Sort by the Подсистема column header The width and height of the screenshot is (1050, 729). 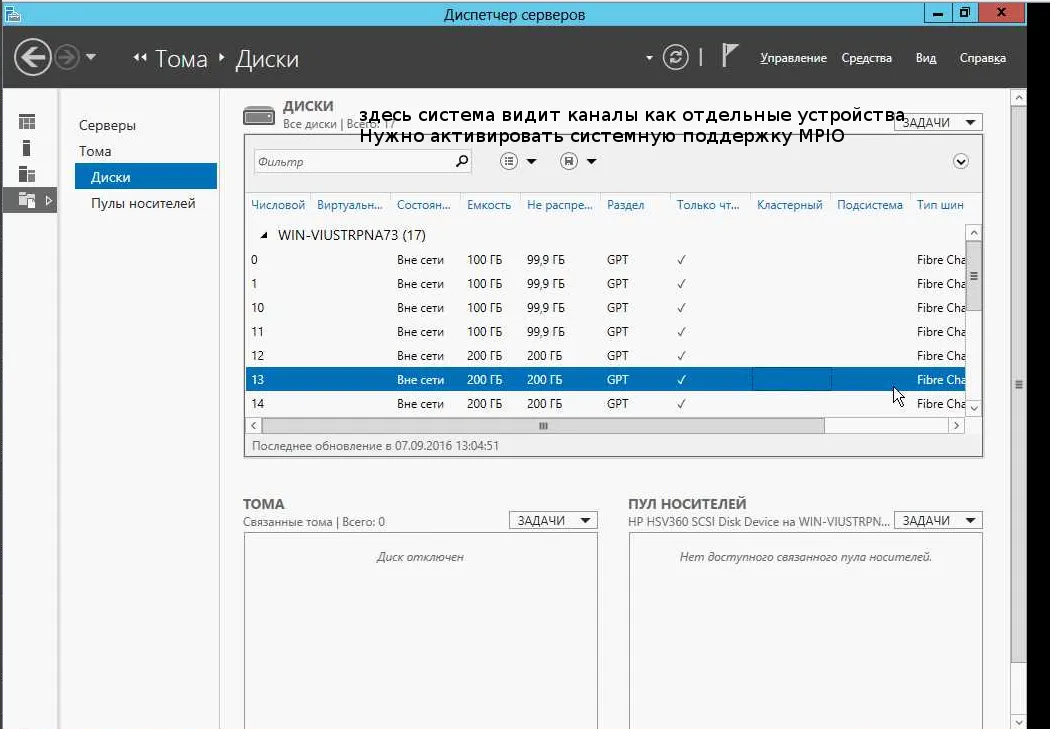point(870,205)
